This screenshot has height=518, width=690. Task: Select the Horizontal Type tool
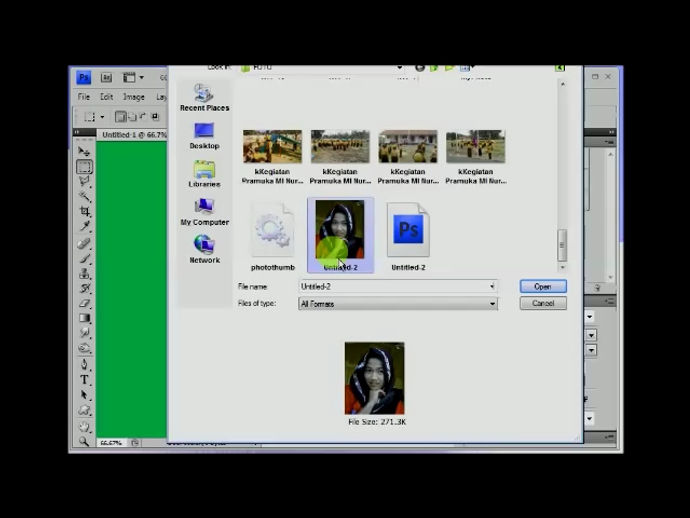pos(84,379)
